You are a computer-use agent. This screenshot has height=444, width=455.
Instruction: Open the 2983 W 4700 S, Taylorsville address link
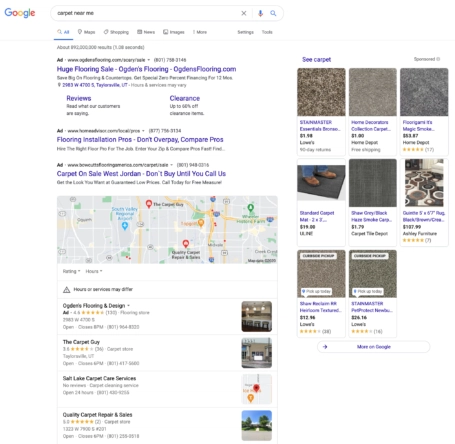click(x=95, y=85)
